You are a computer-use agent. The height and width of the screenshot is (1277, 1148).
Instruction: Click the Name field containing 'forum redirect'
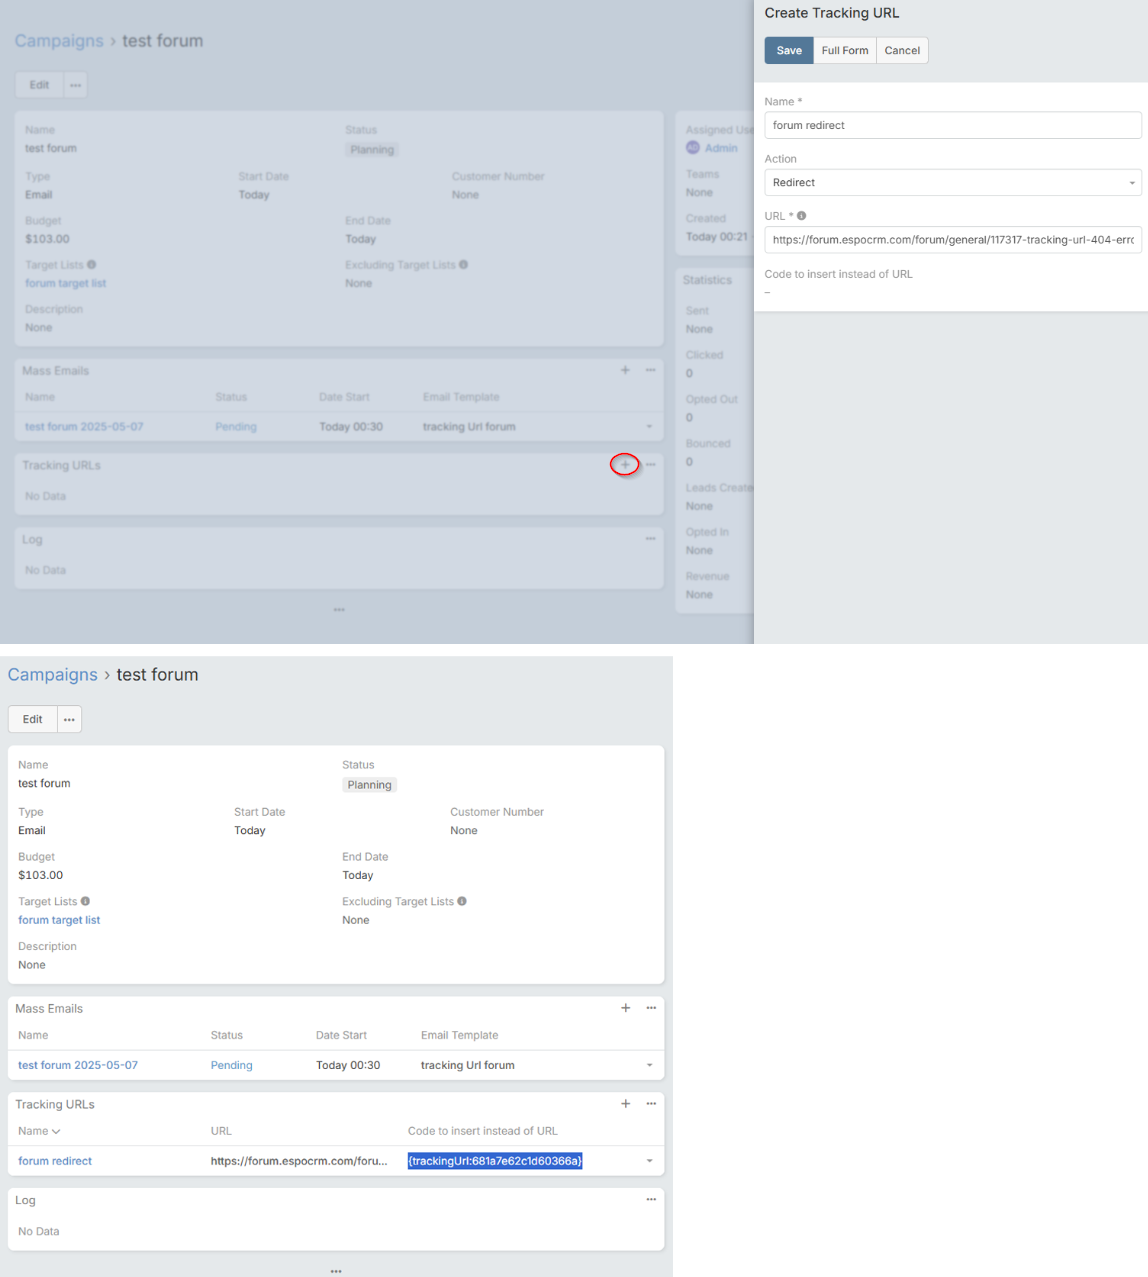[953, 125]
